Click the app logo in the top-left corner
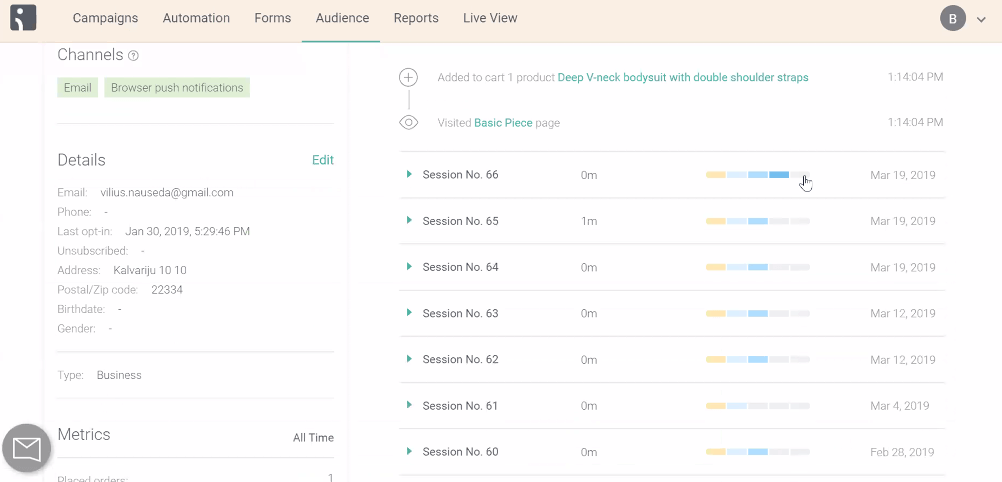Viewport: 1002px width, 482px height. (23, 18)
